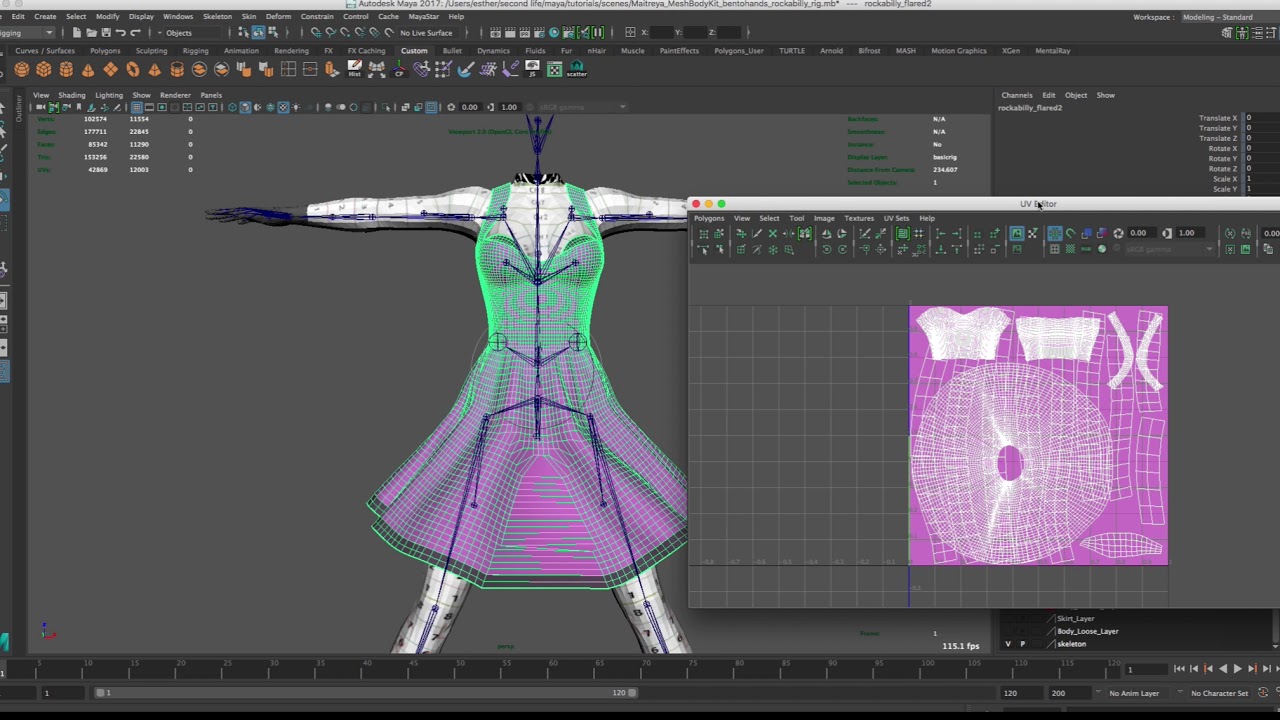Toggle viewport grid icon

click(x=136, y=107)
